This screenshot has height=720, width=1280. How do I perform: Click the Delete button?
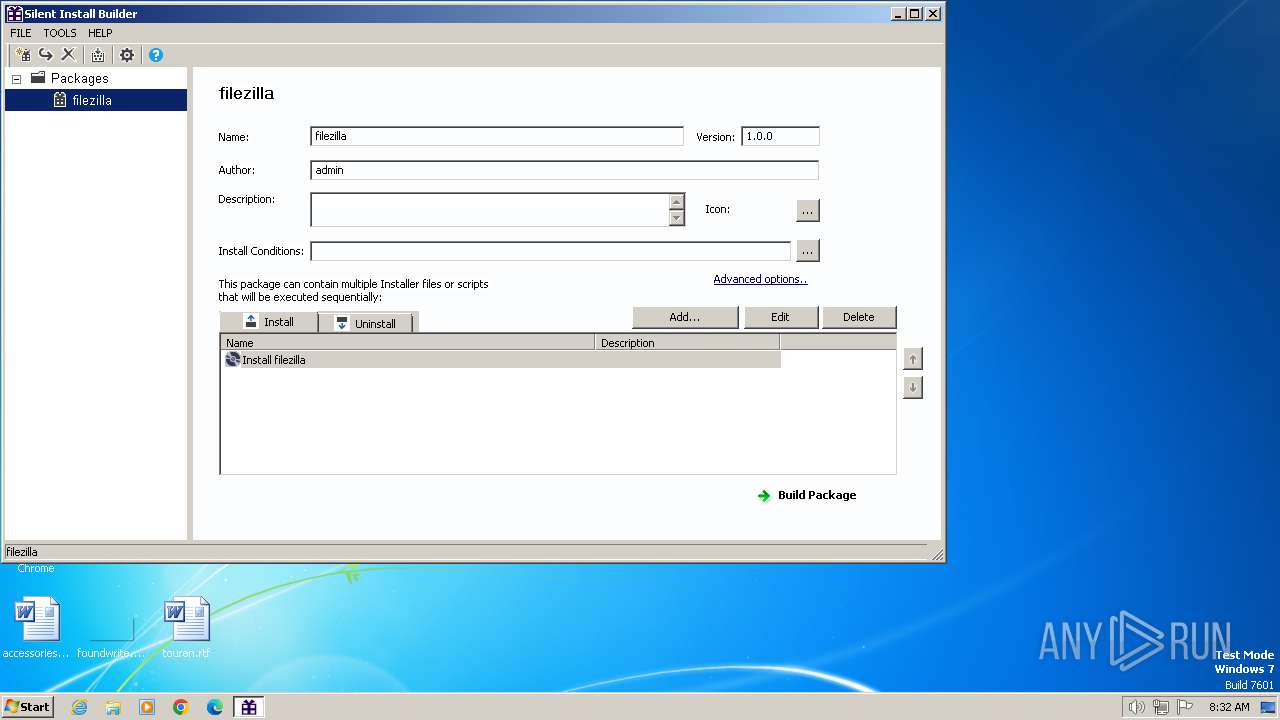(858, 317)
